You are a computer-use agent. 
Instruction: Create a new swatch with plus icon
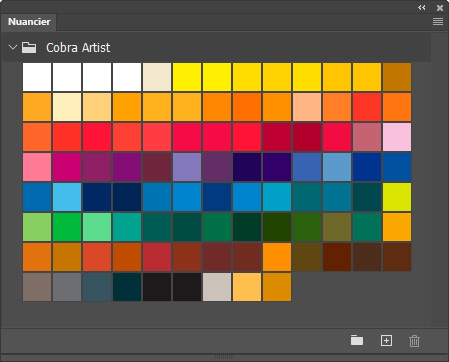pos(386,341)
